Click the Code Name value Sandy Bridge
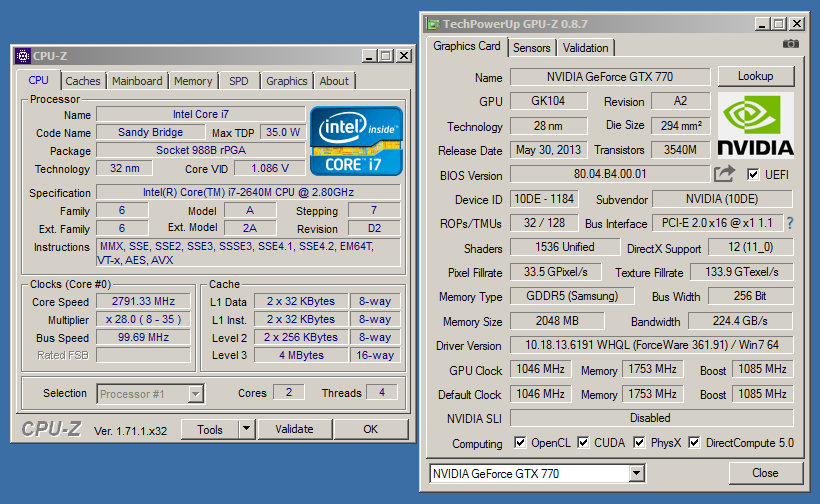Viewport: 820px width, 504px height. 151,132
